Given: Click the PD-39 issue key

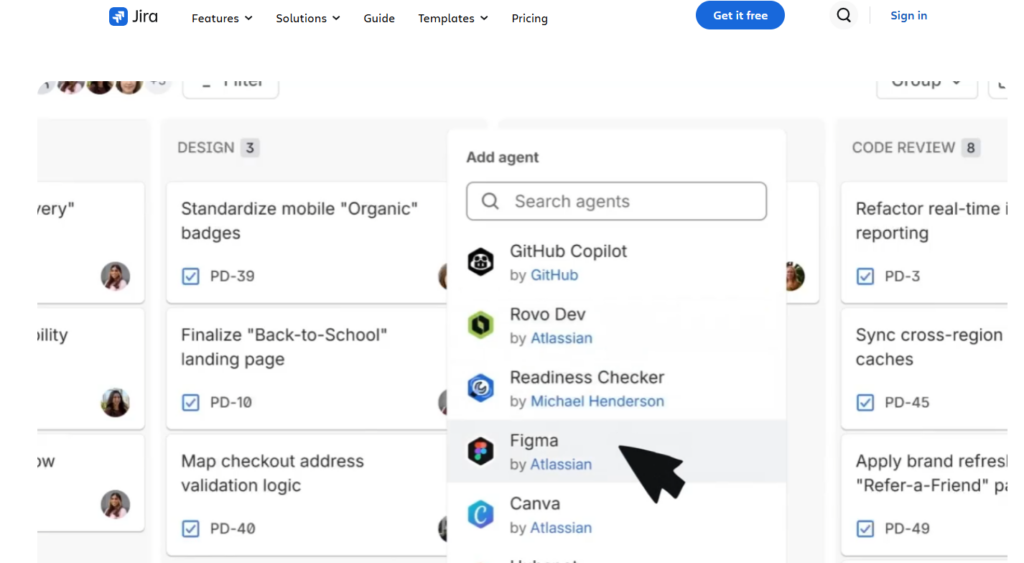Looking at the screenshot, I should point(232,276).
